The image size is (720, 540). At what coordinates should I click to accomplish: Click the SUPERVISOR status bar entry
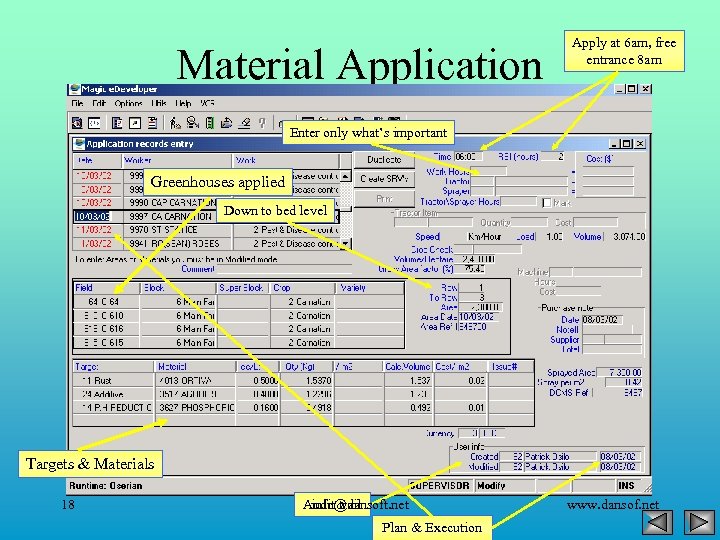coord(439,485)
